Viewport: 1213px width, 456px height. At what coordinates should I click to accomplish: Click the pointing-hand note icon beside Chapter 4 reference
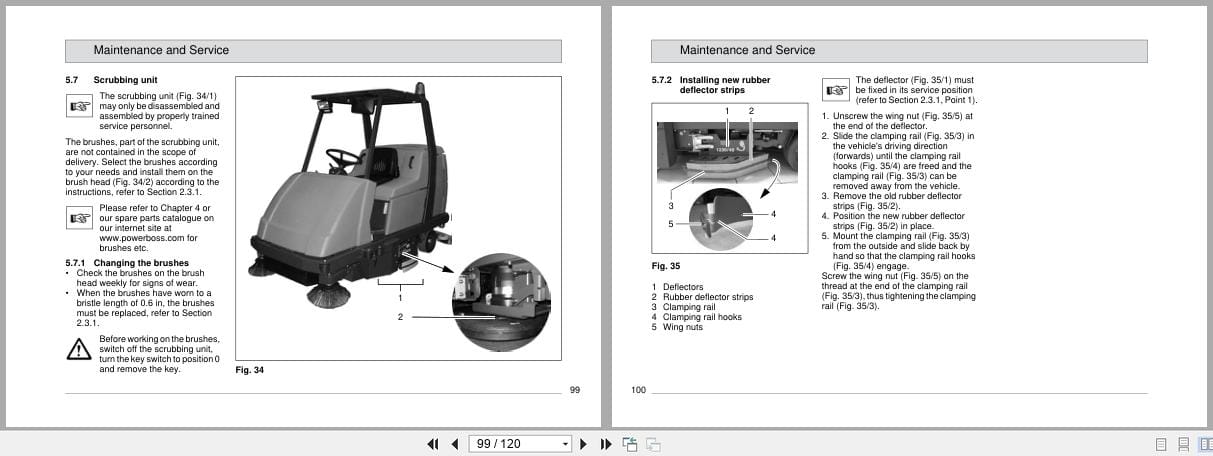[x=79, y=218]
